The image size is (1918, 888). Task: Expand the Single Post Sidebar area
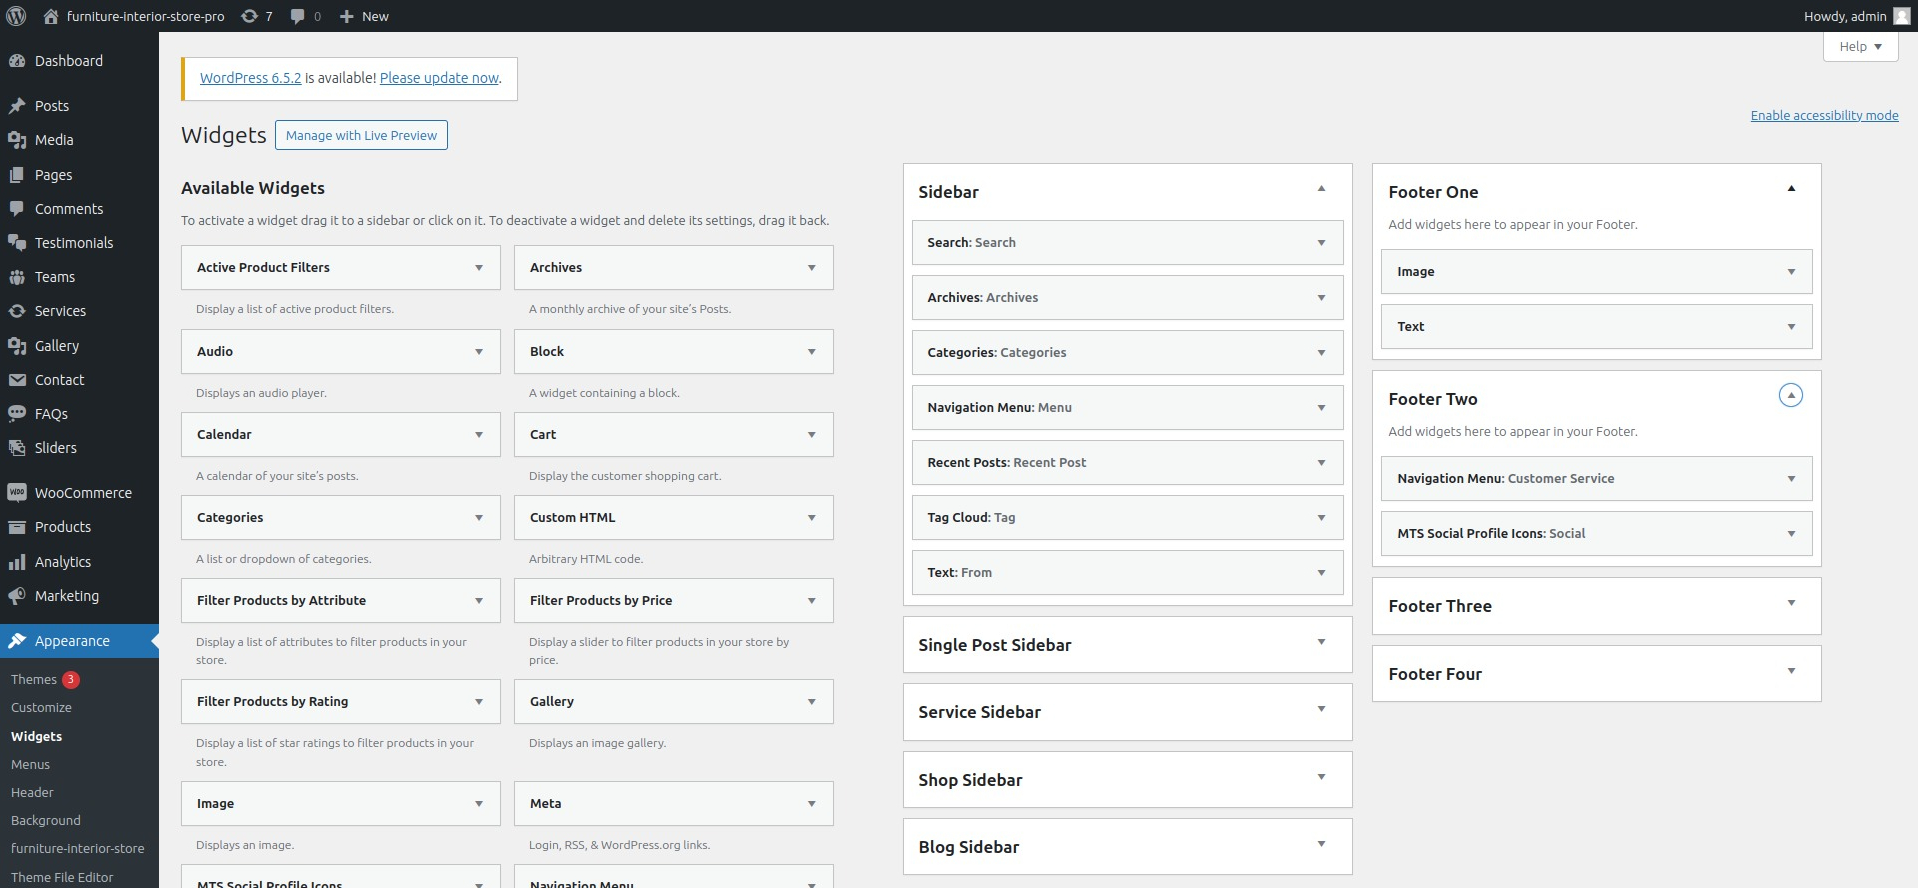tap(1321, 642)
